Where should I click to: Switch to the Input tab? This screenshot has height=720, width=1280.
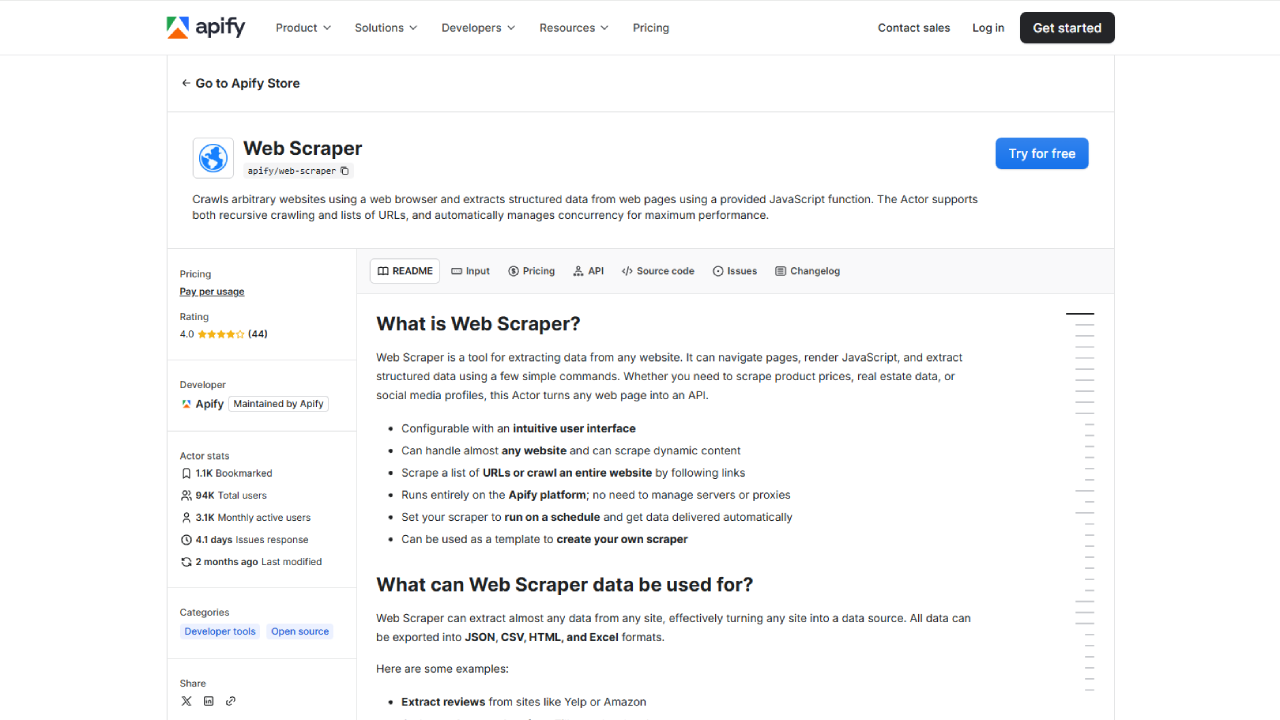(470, 271)
